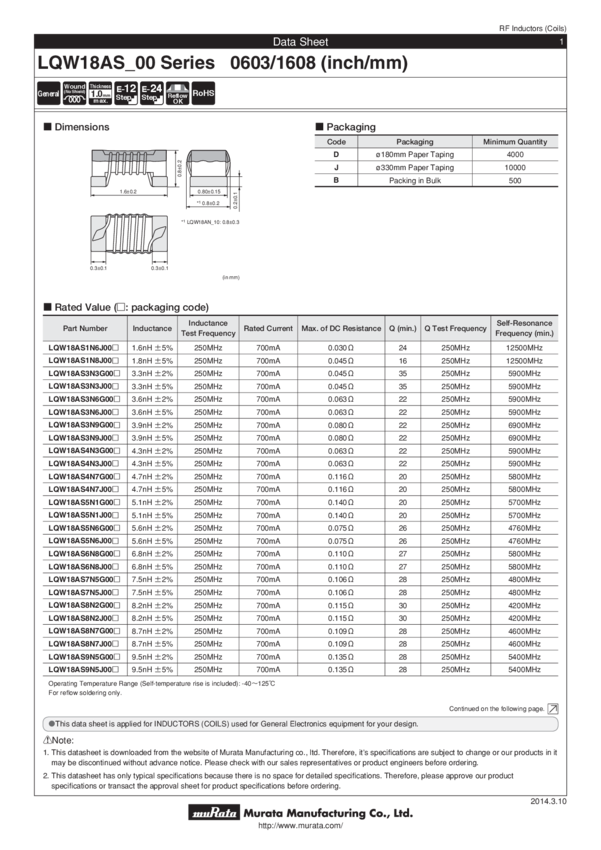Click the Q (min.) column header
This screenshot has width=601, height=850.
(x=403, y=328)
